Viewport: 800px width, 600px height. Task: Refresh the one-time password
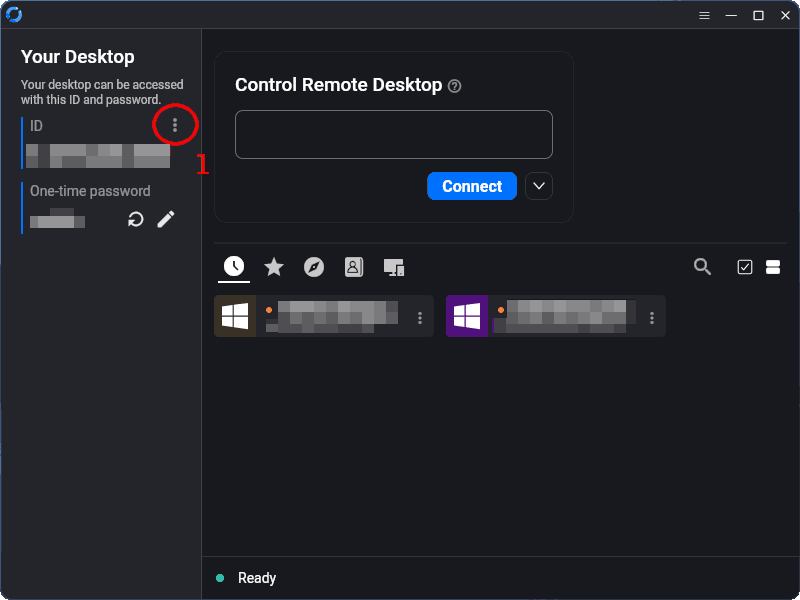(x=136, y=219)
